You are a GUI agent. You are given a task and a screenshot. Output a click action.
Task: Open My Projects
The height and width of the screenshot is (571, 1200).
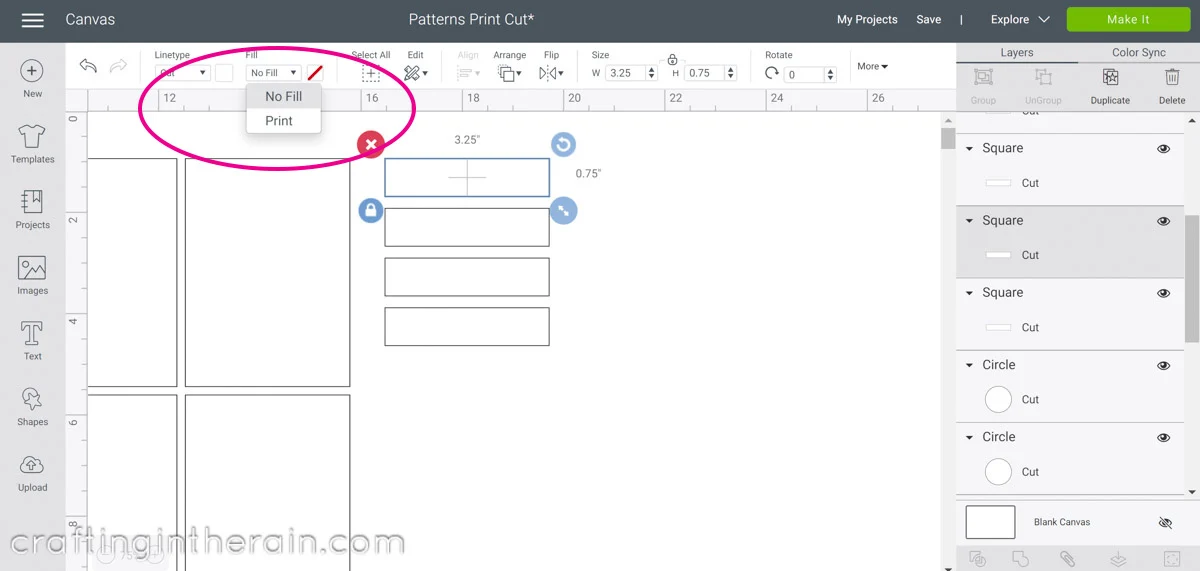[867, 19]
